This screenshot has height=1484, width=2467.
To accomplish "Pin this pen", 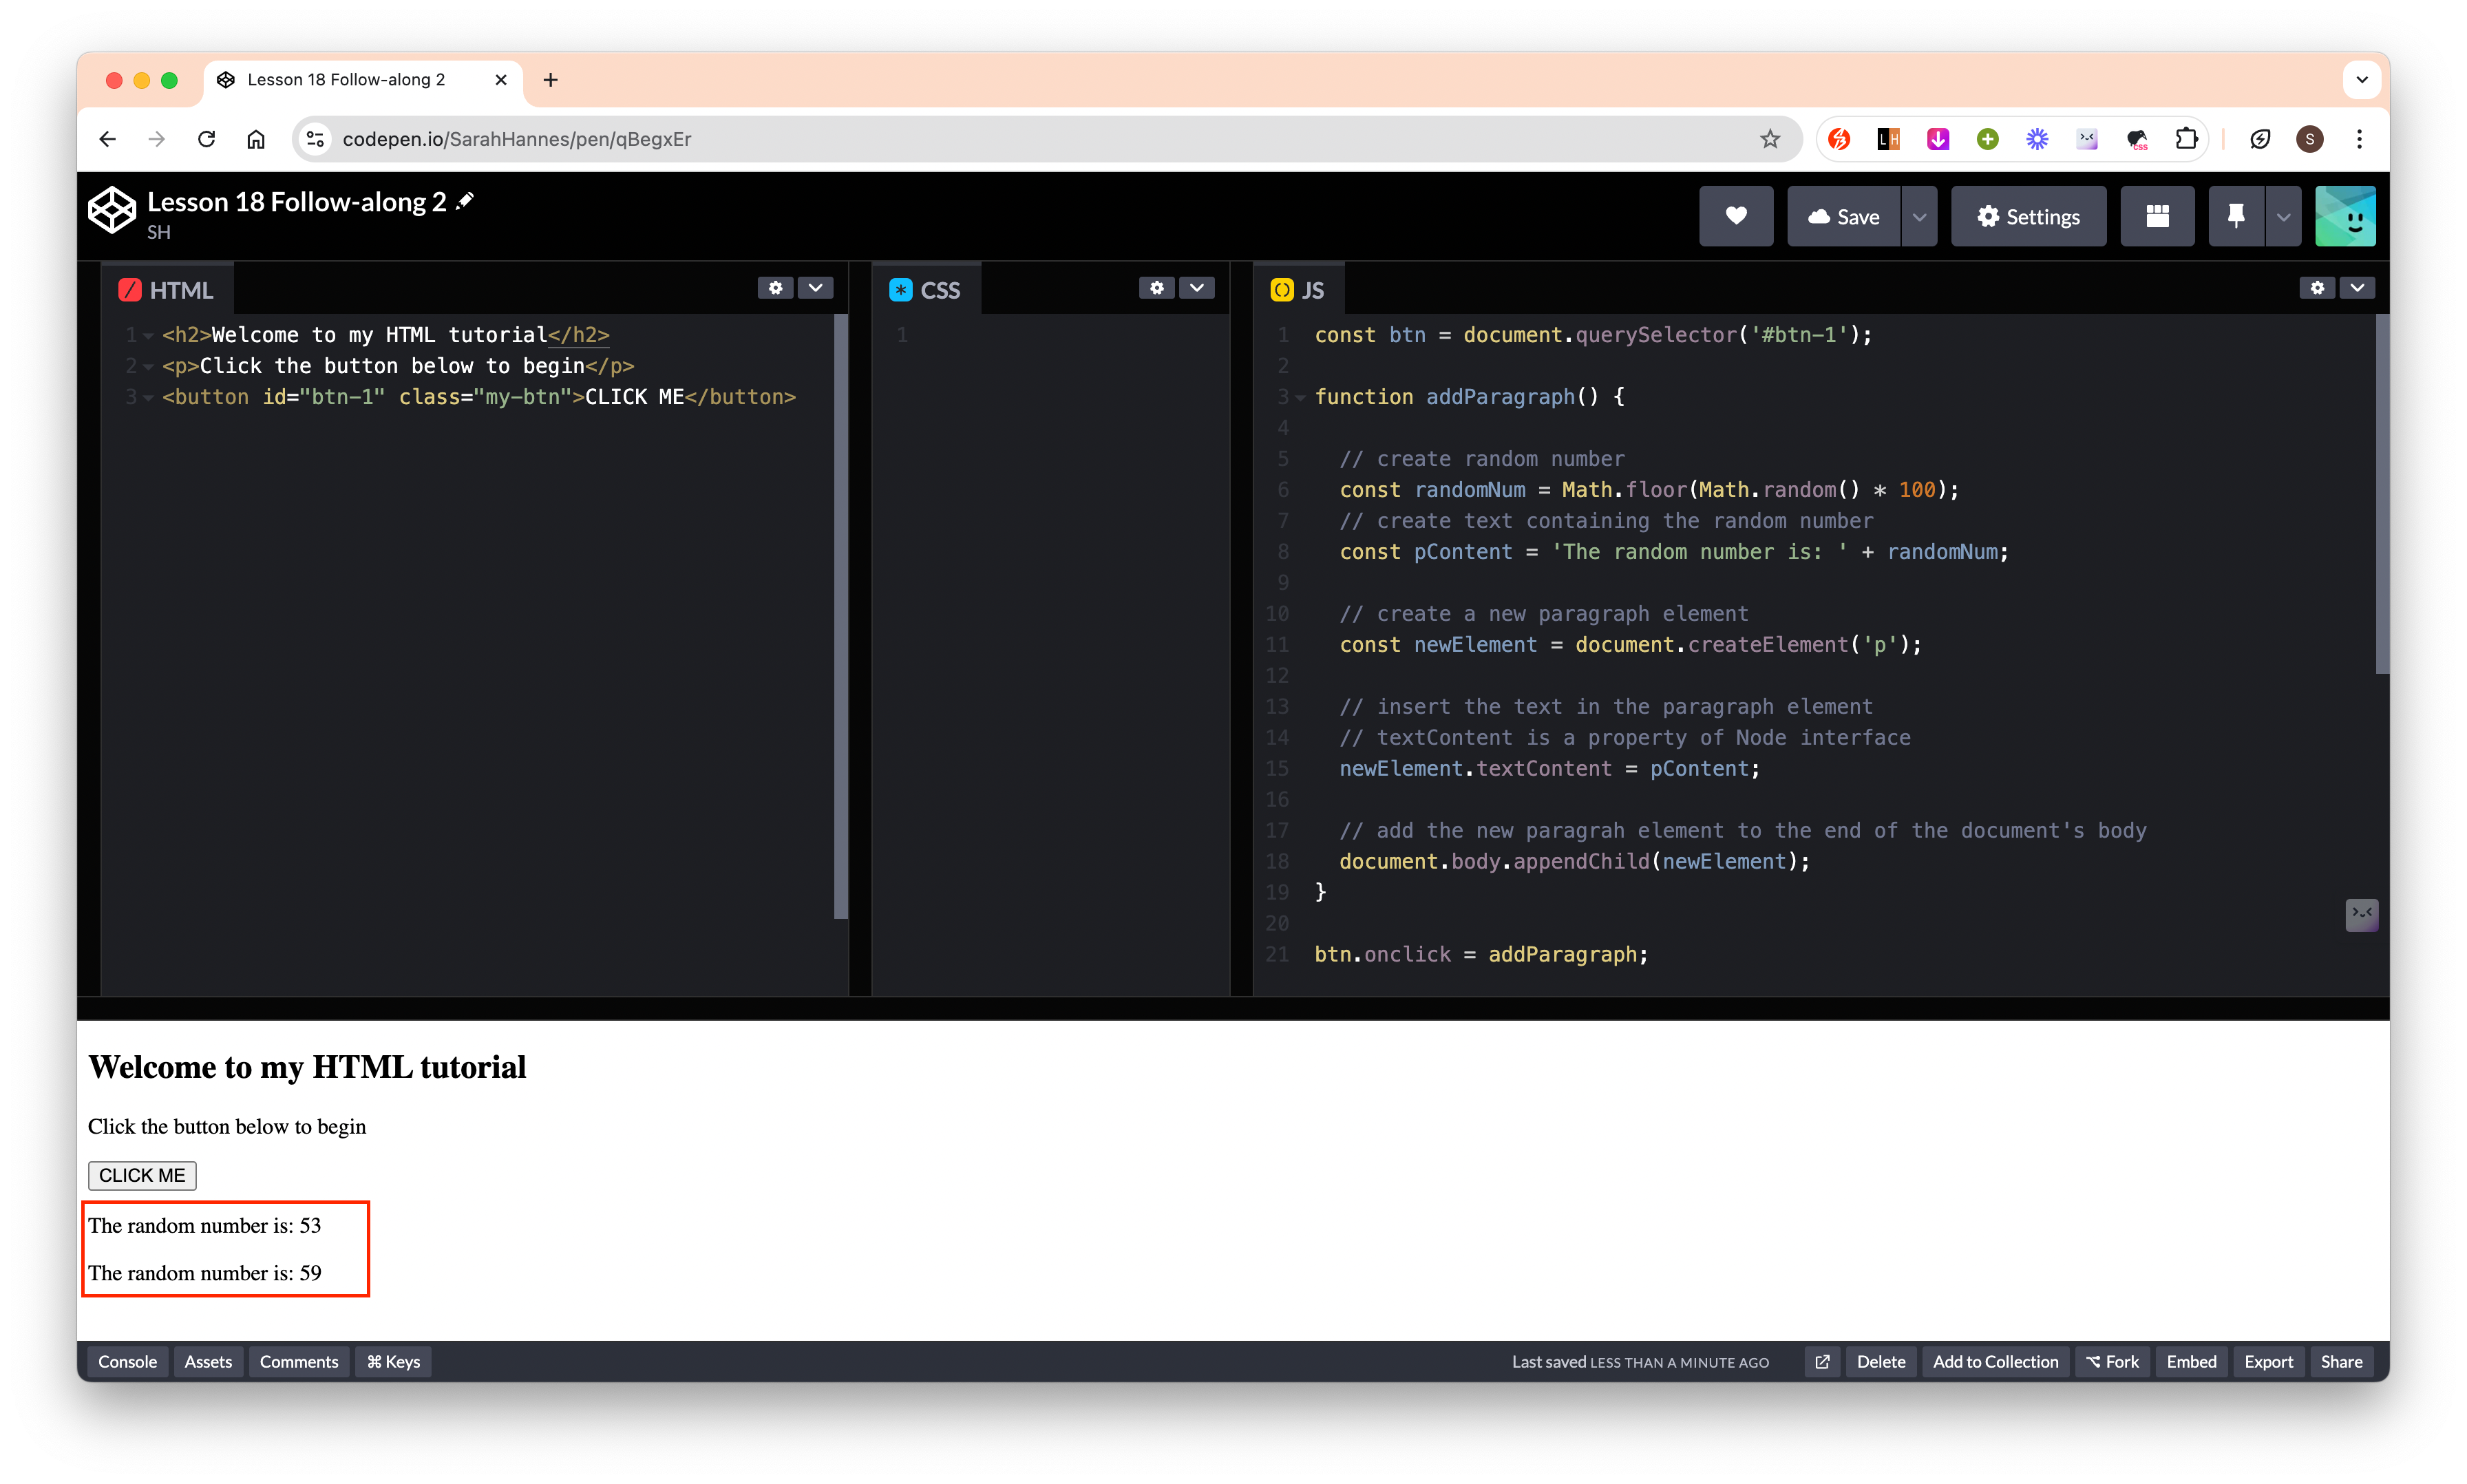I will [x=2236, y=216].
